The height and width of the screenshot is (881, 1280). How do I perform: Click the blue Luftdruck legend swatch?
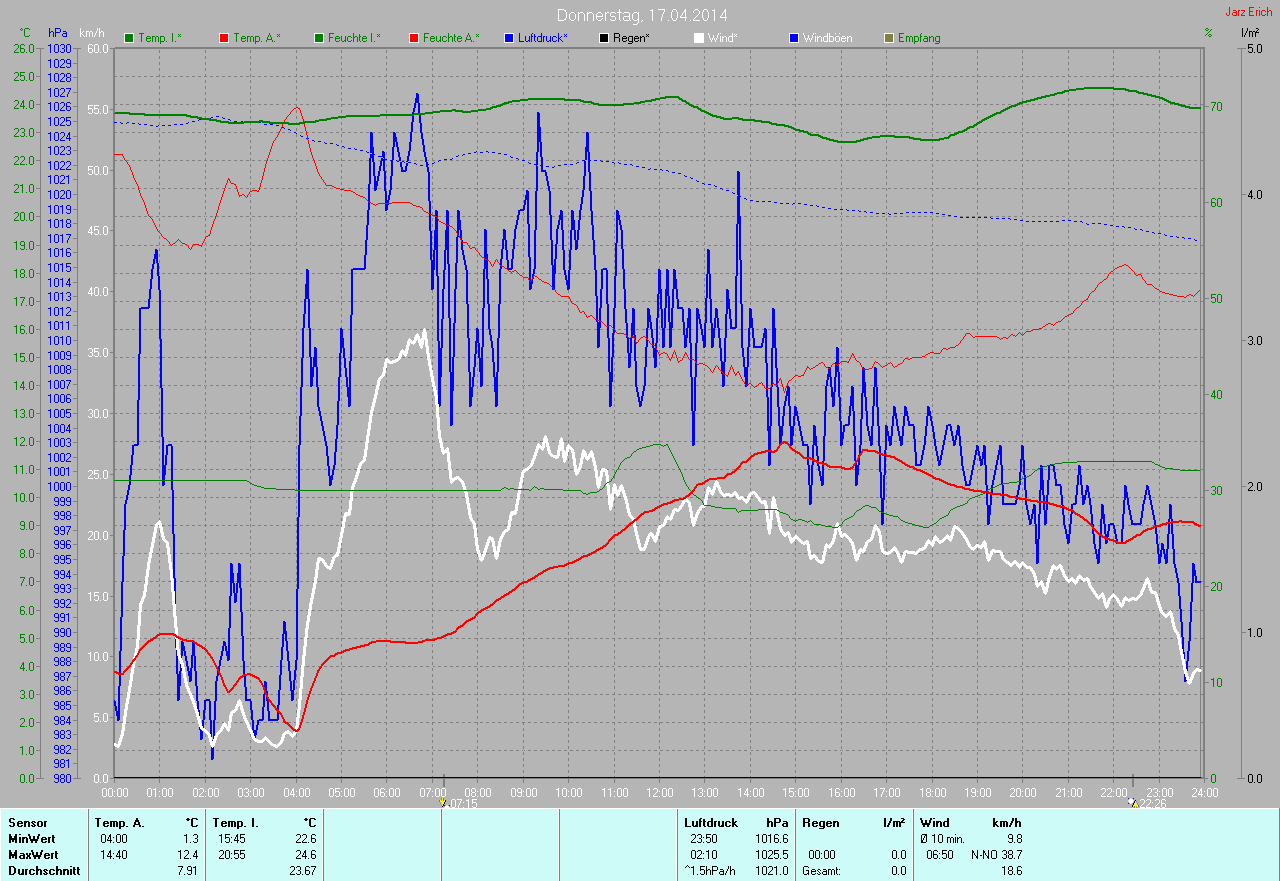[x=509, y=38]
